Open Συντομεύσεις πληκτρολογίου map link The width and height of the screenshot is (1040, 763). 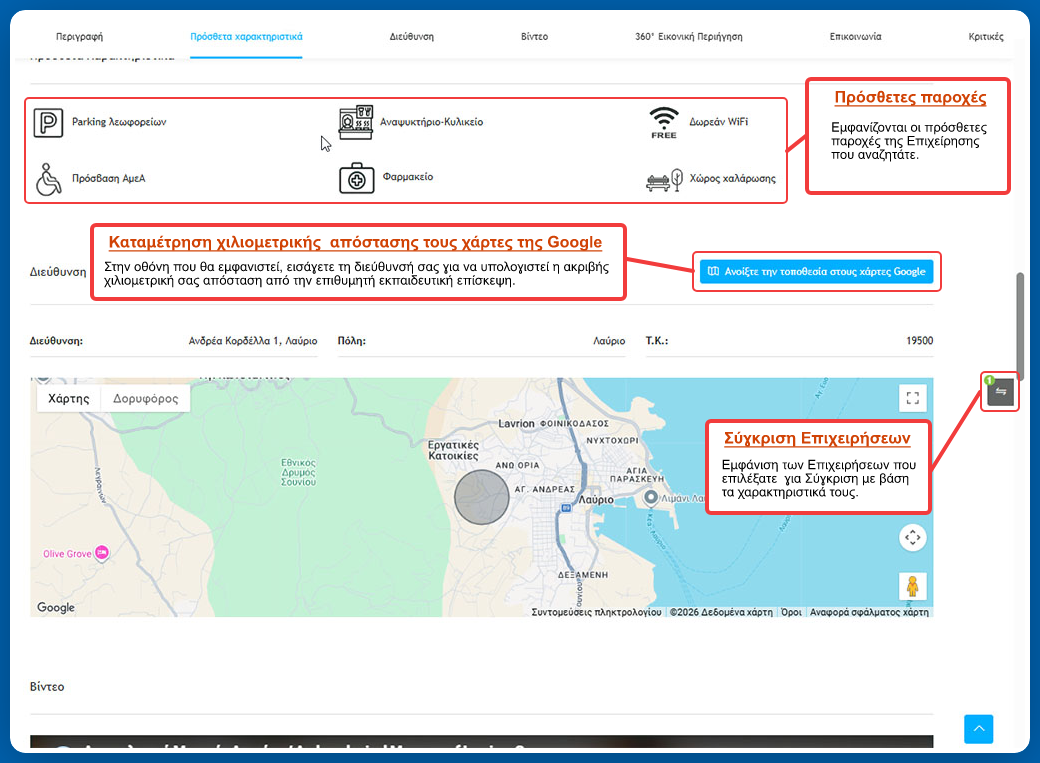tap(596, 612)
